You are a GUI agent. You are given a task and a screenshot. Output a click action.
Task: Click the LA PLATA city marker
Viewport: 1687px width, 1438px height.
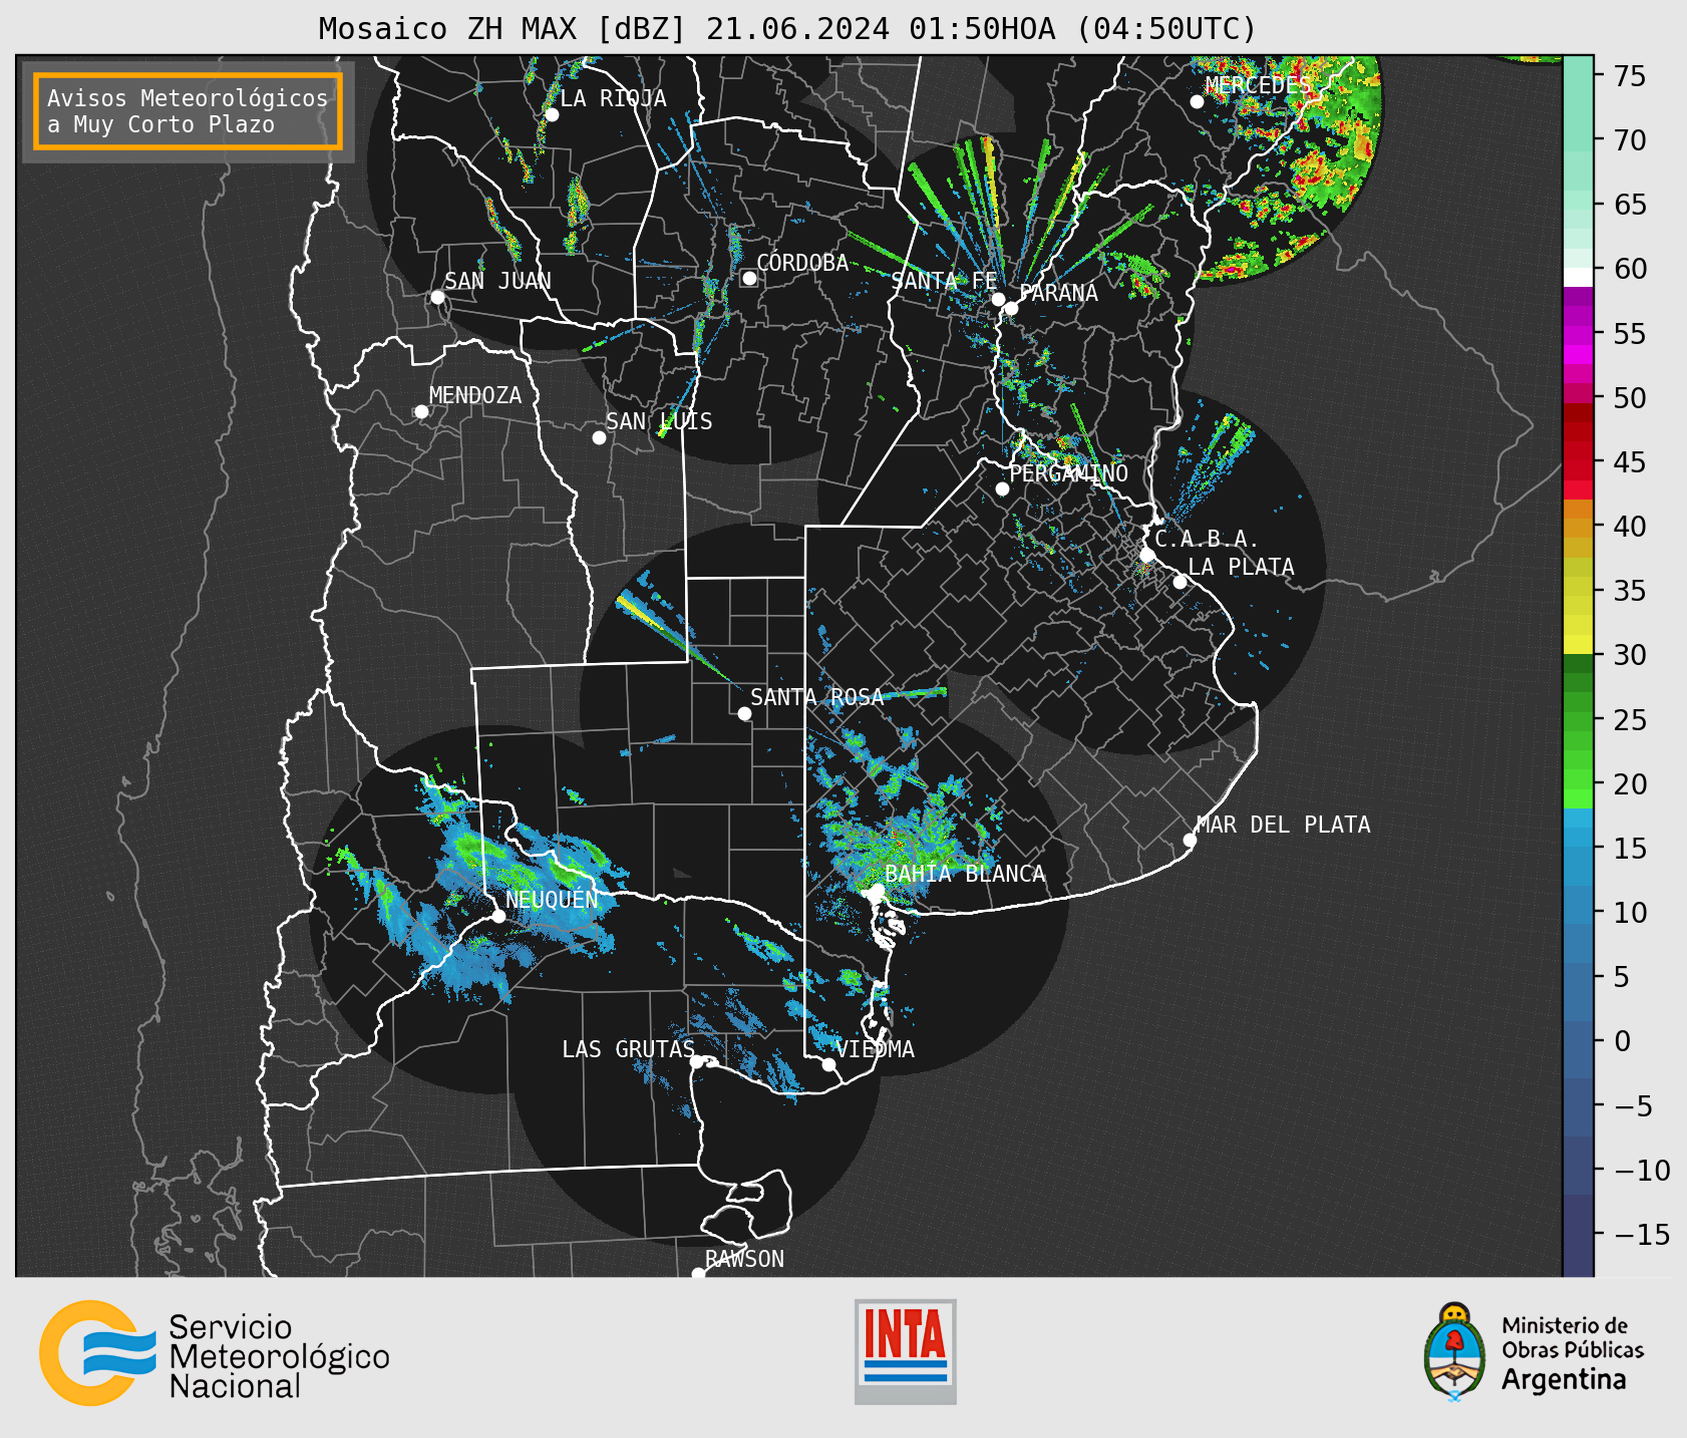[x=1180, y=582]
